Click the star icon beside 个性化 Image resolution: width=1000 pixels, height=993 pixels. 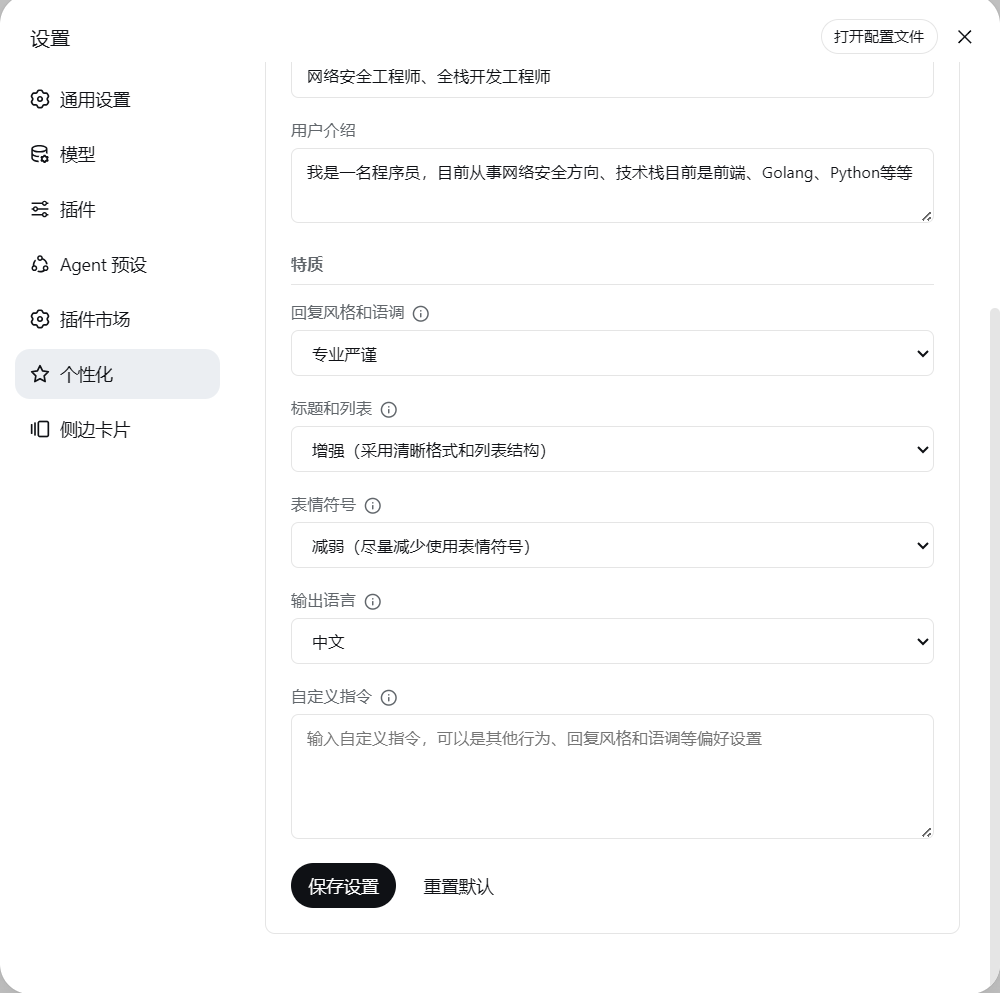point(40,374)
